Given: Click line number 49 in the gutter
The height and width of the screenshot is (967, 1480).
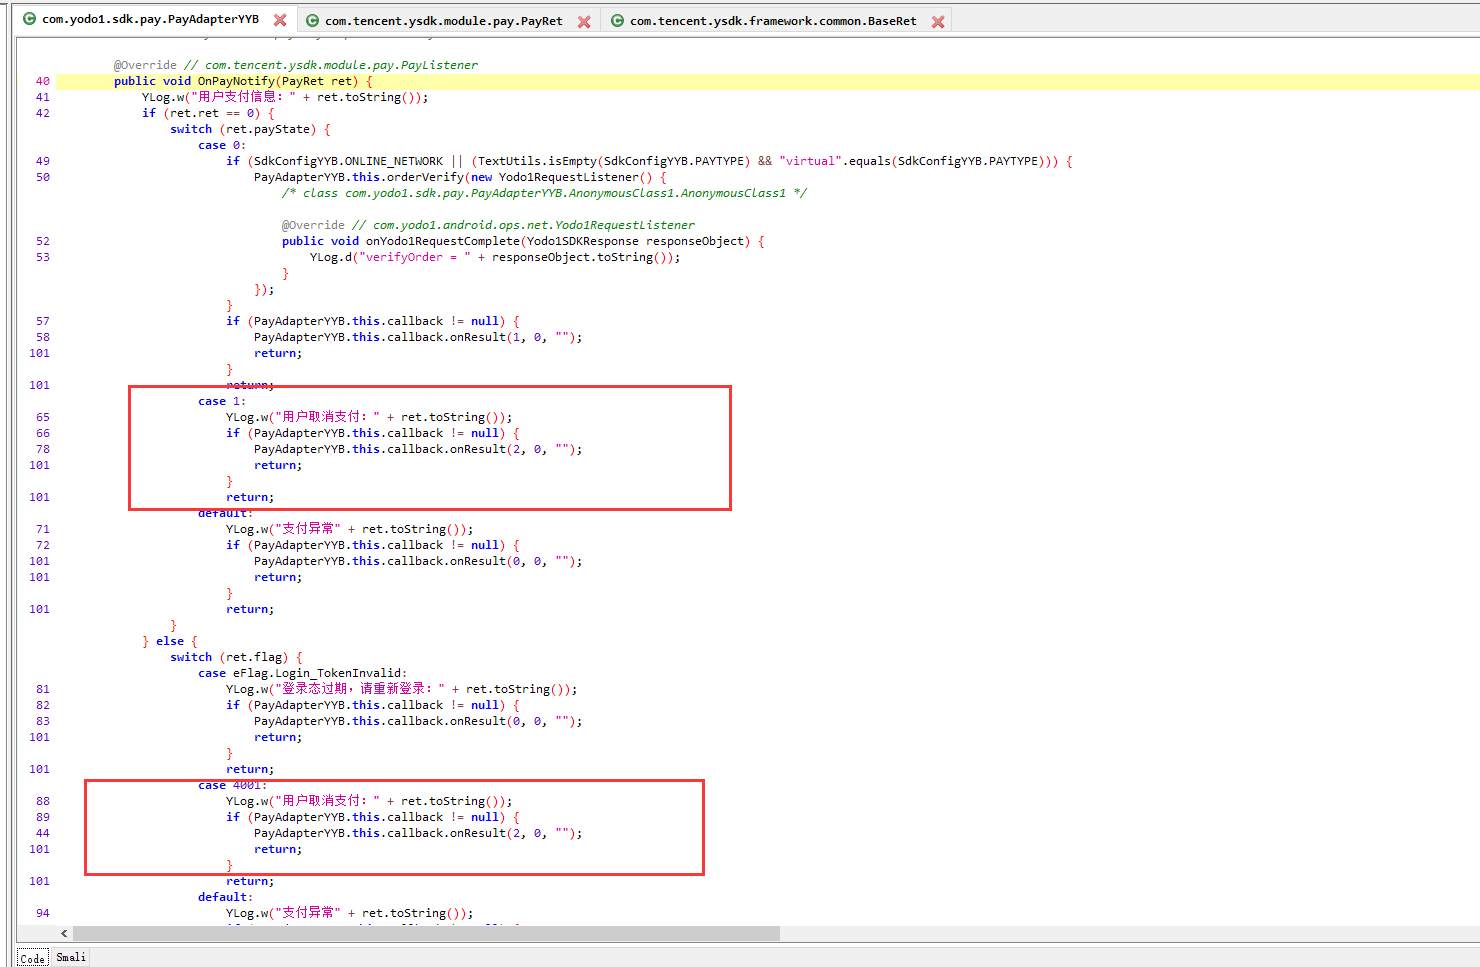Looking at the screenshot, I should [42, 161].
